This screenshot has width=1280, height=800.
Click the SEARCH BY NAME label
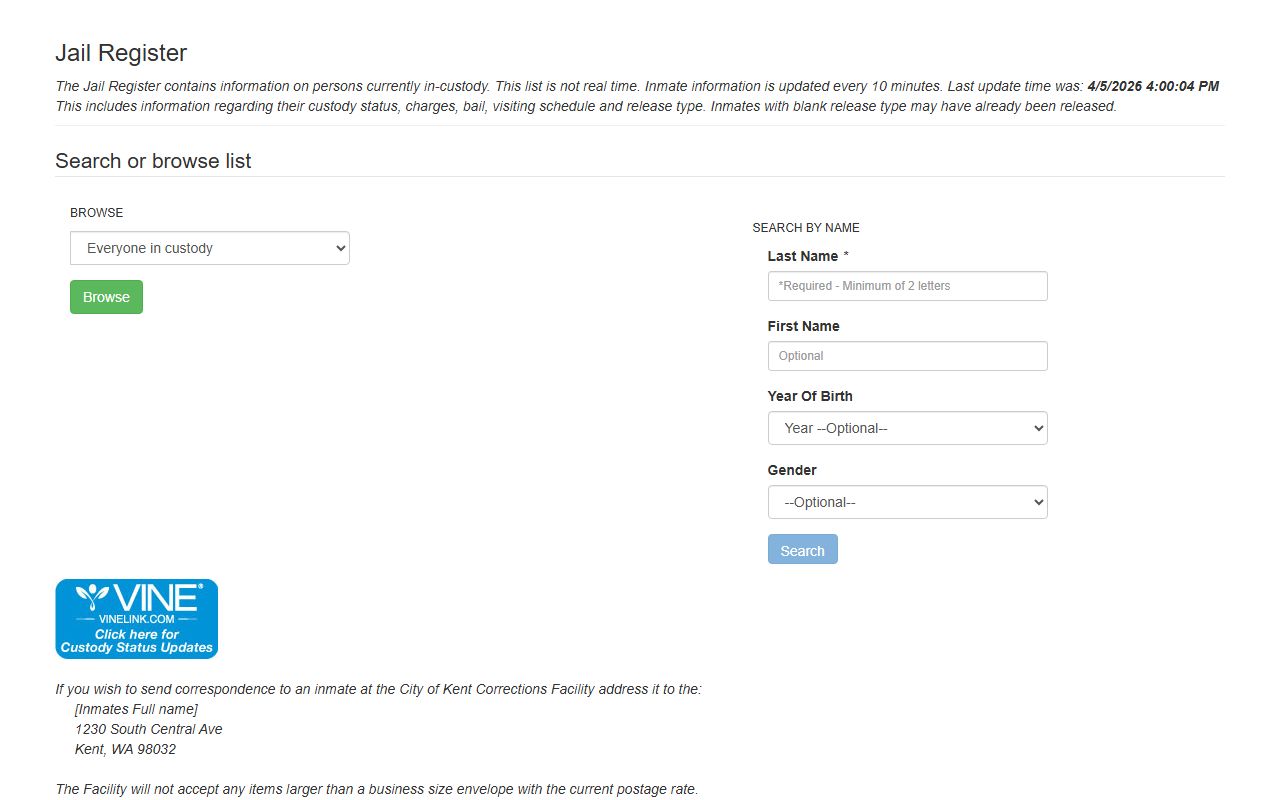point(806,228)
